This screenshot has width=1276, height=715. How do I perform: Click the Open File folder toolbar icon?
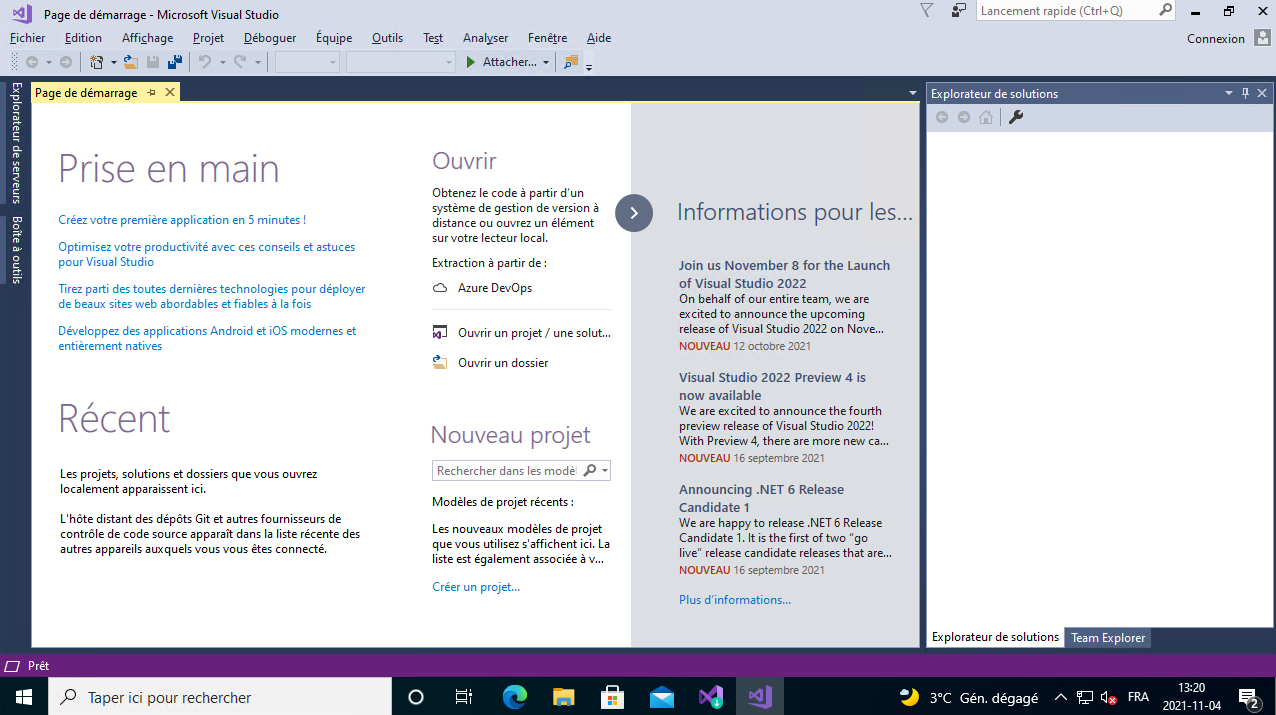(130, 62)
